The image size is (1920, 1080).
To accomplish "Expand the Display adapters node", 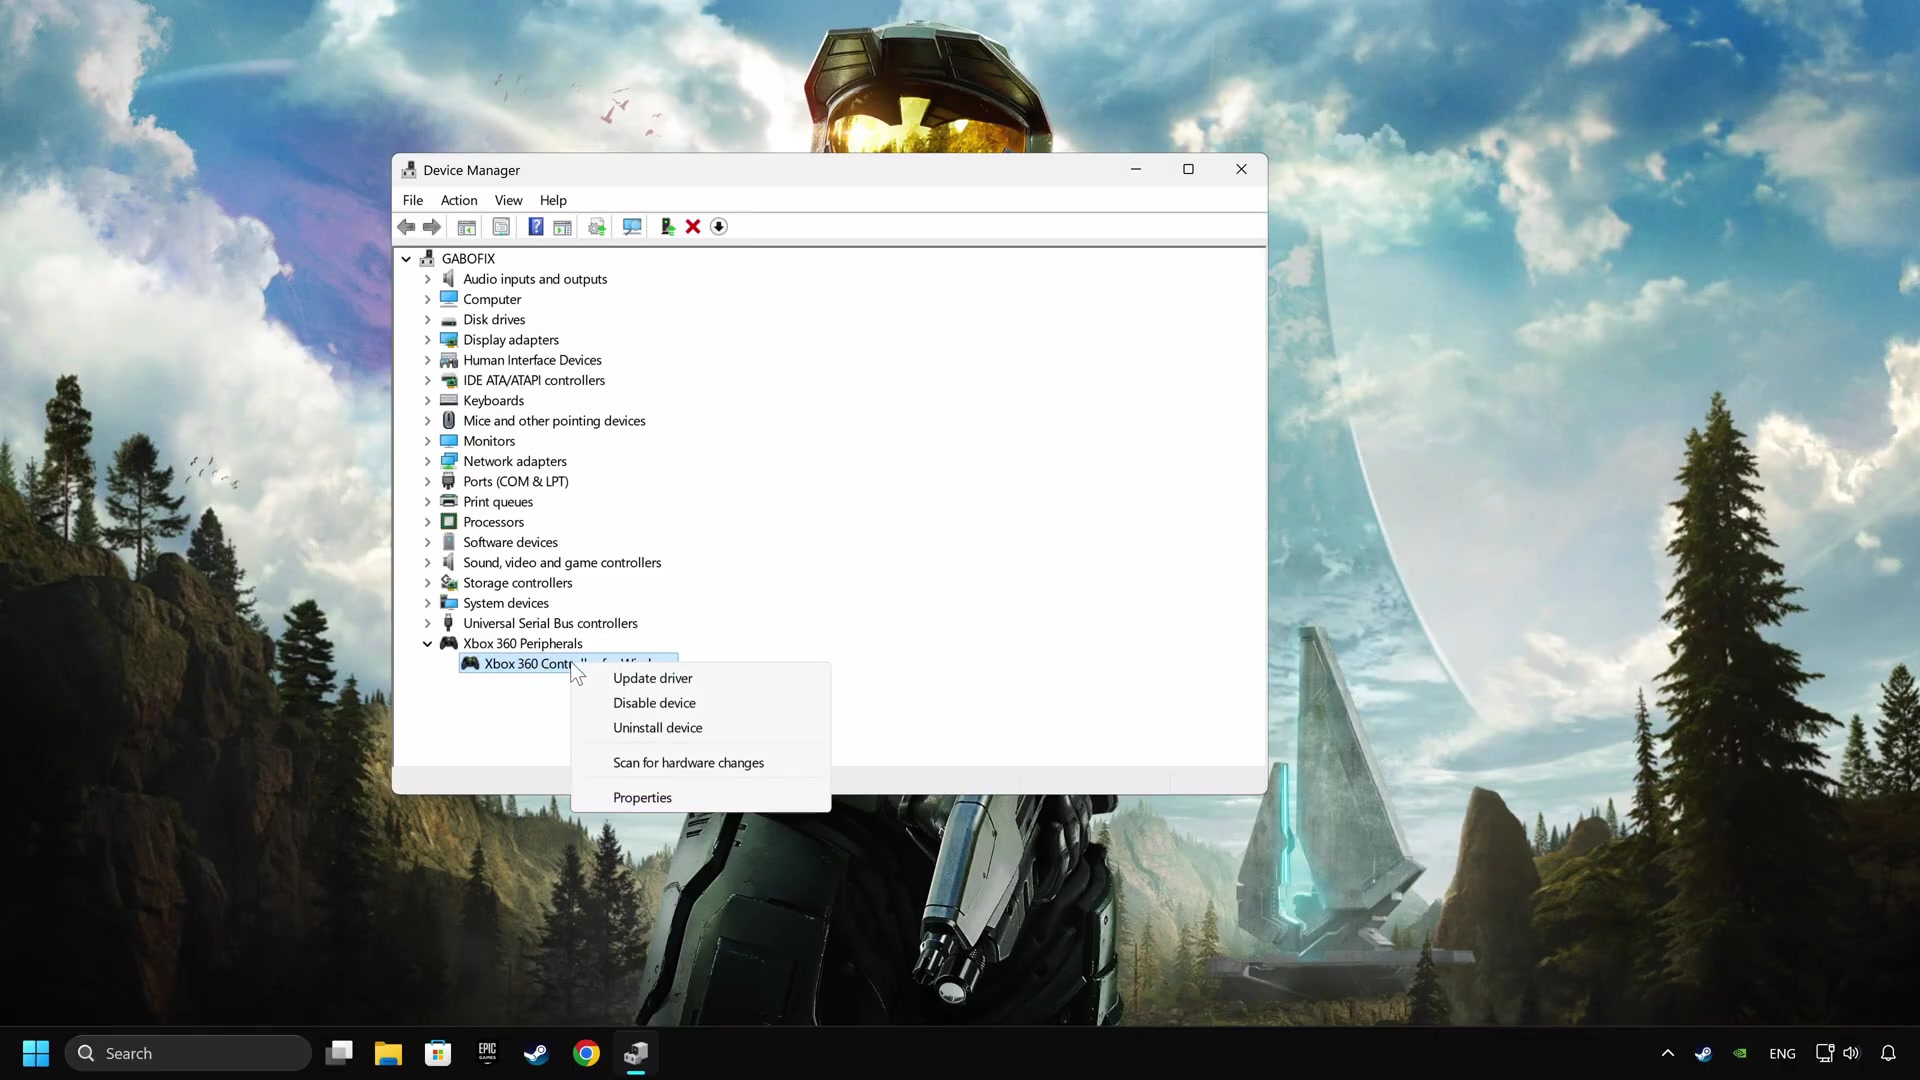I will (x=428, y=340).
